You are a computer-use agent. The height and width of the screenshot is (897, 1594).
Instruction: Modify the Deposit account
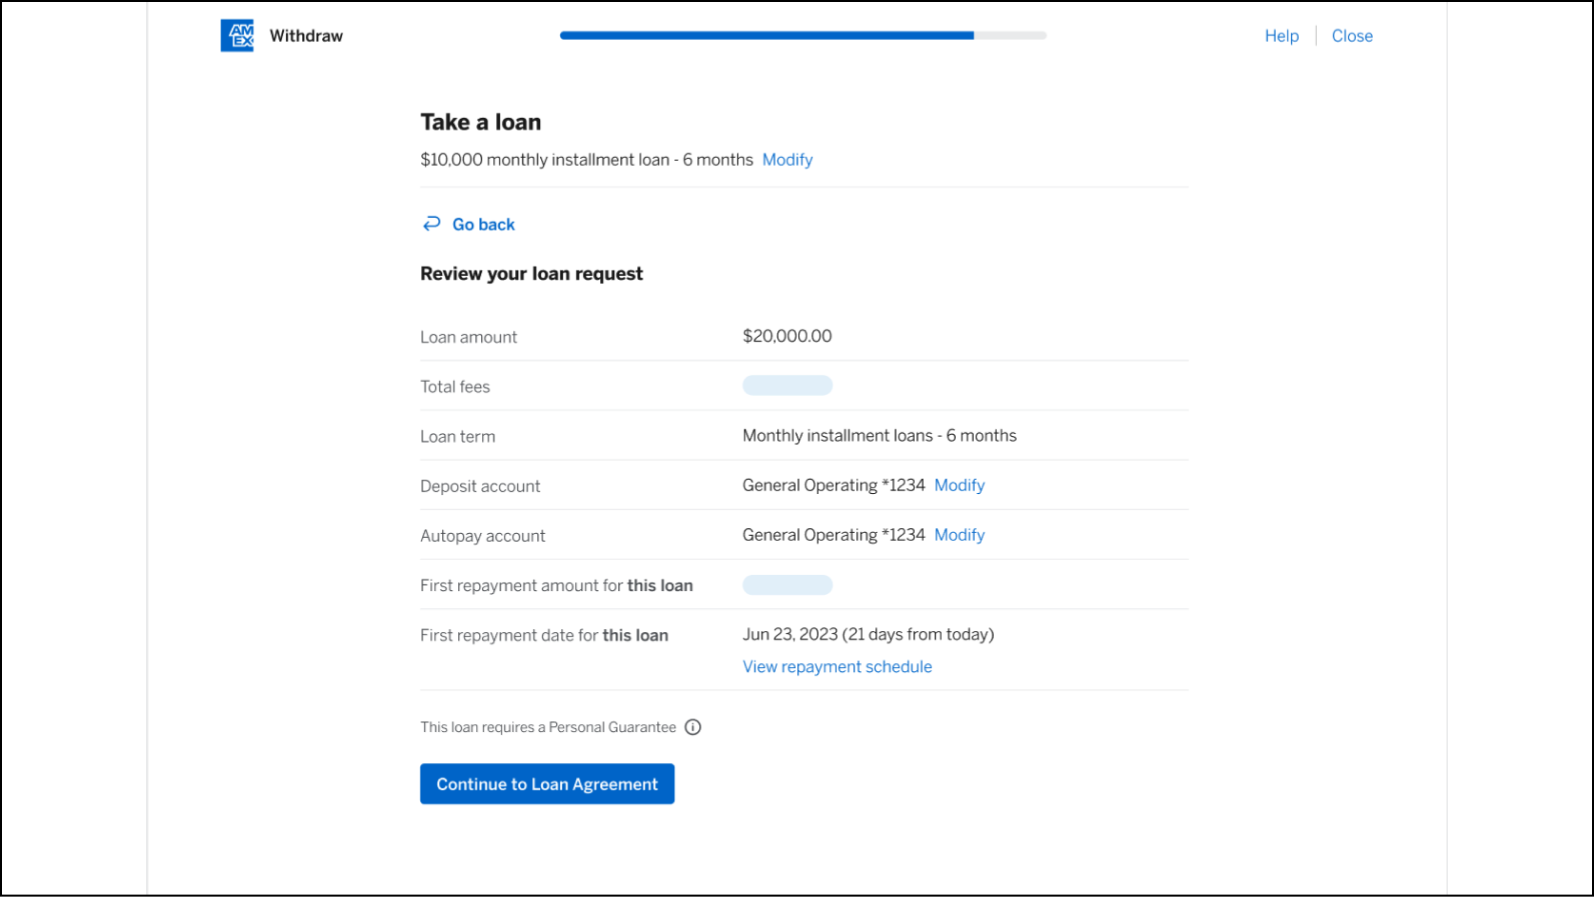pyautogui.click(x=959, y=485)
